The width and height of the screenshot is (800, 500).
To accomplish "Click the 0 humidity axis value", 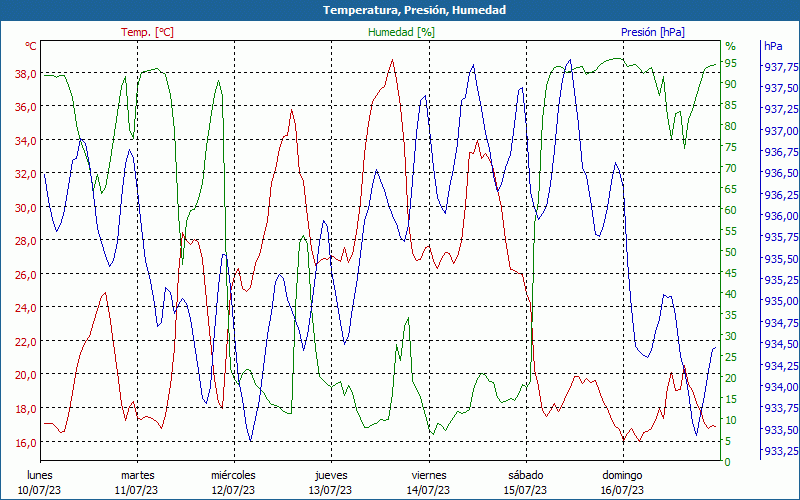I will click(728, 462).
